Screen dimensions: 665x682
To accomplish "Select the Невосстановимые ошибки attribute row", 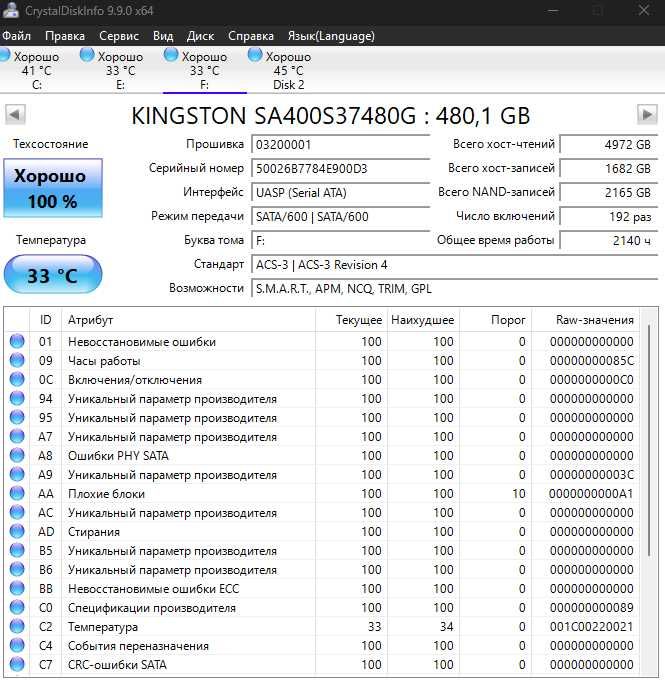I will [x=322, y=341].
